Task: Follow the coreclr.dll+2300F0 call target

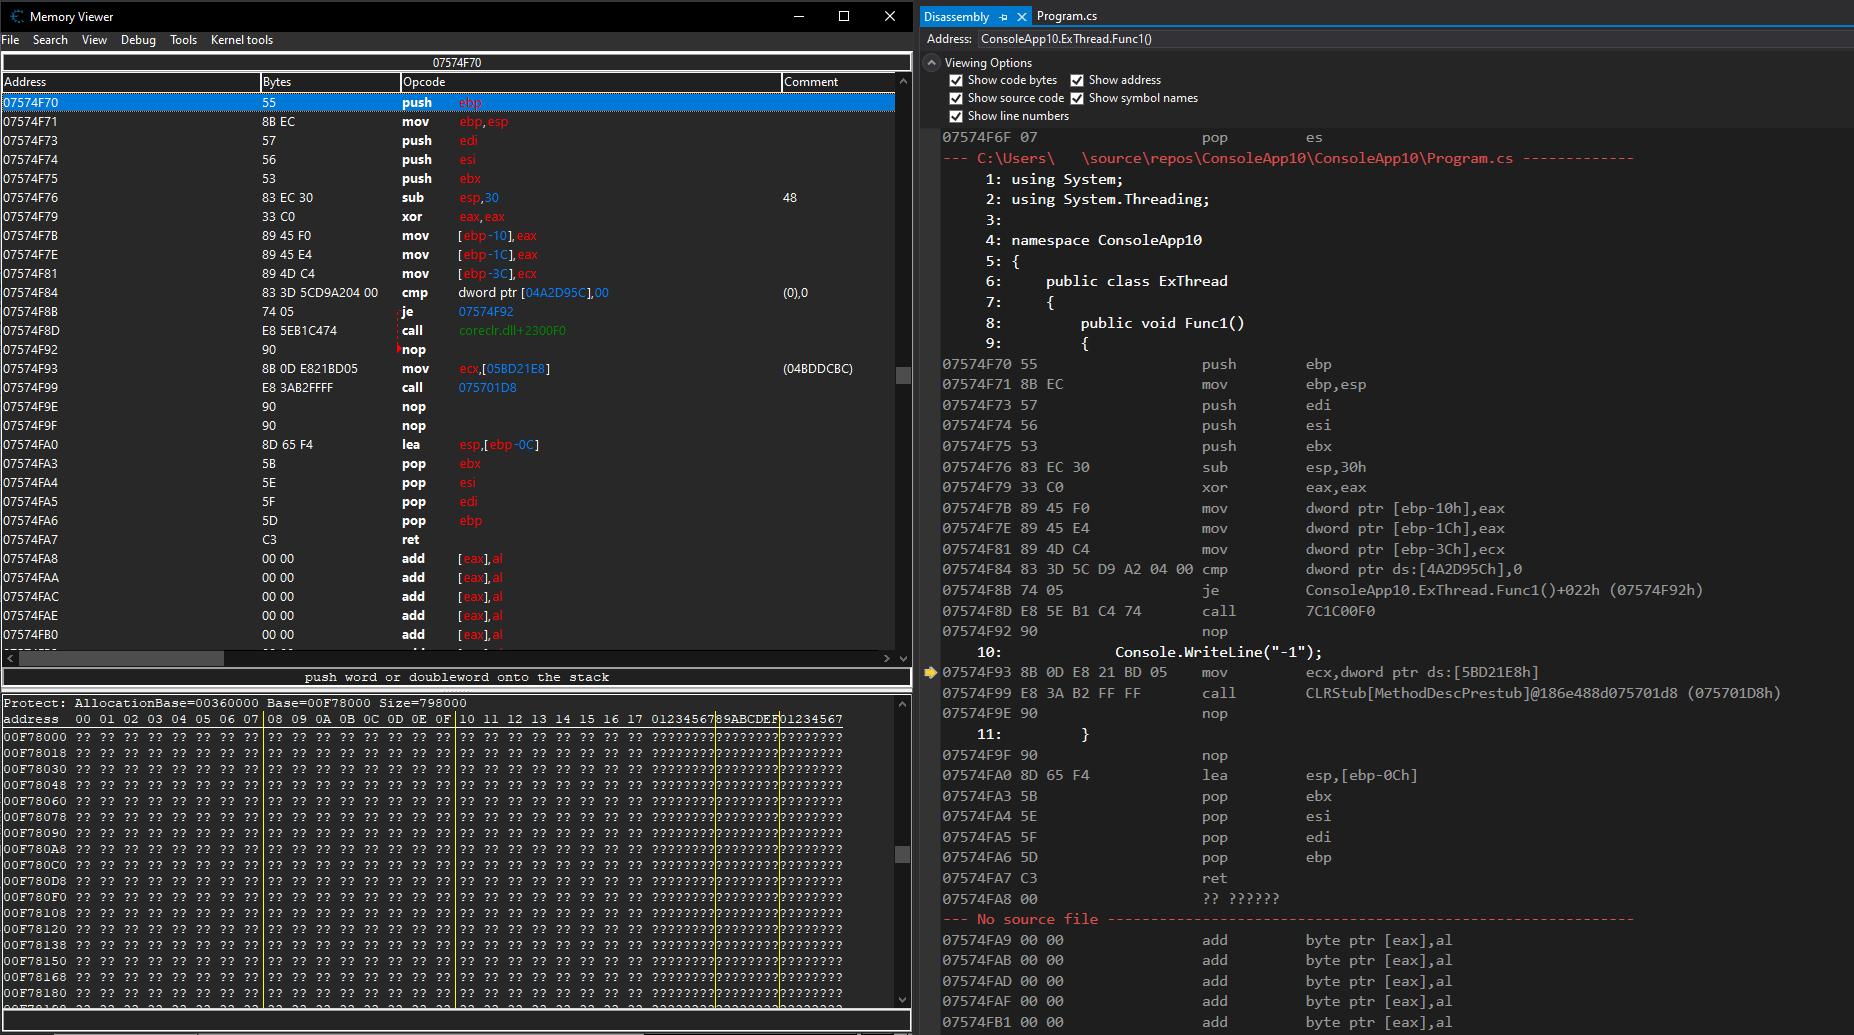Action: pos(511,330)
